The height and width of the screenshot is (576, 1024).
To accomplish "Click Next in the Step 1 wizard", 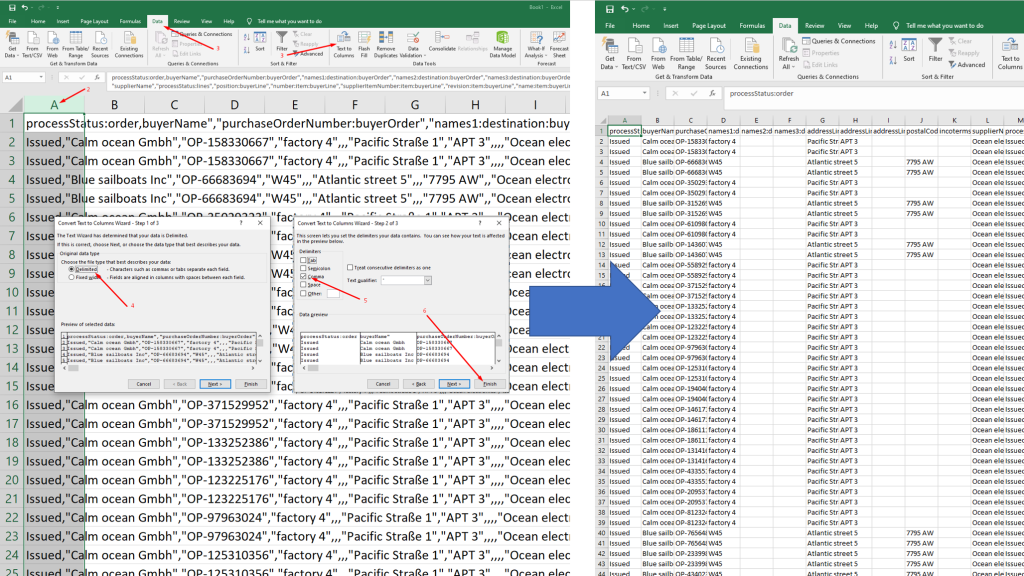I will click(x=215, y=384).
